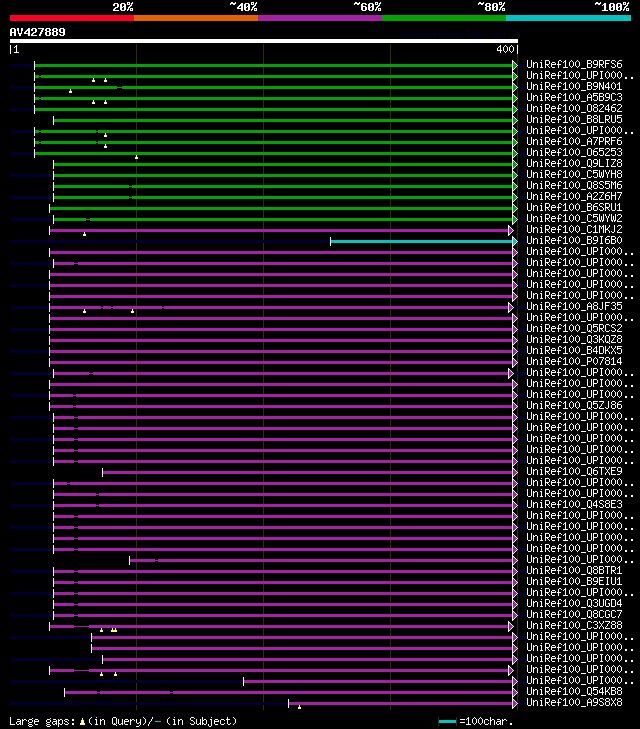Click the 'Large gaps' legend text
640x729 pixels.
pyautogui.click(x=42, y=722)
